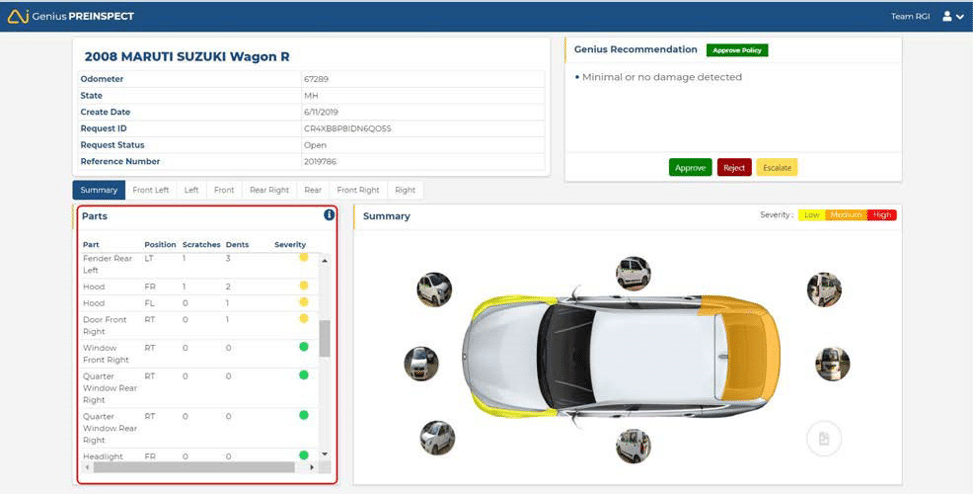This screenshot has width=973, height=494.
Task: Click the Approve Policy badge
Action: coord(737,50)
